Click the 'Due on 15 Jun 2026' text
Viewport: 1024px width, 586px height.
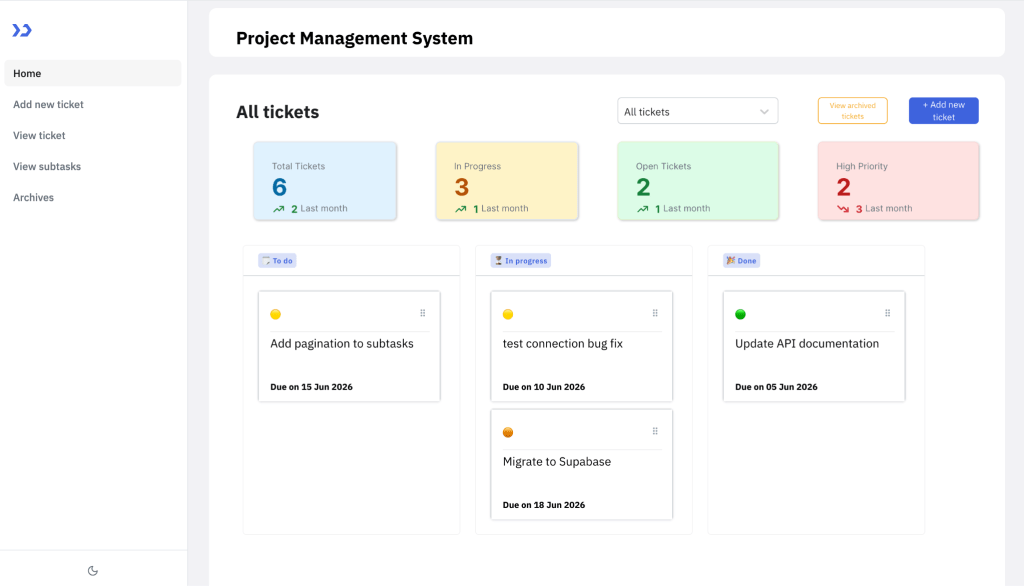pos(312,387)
